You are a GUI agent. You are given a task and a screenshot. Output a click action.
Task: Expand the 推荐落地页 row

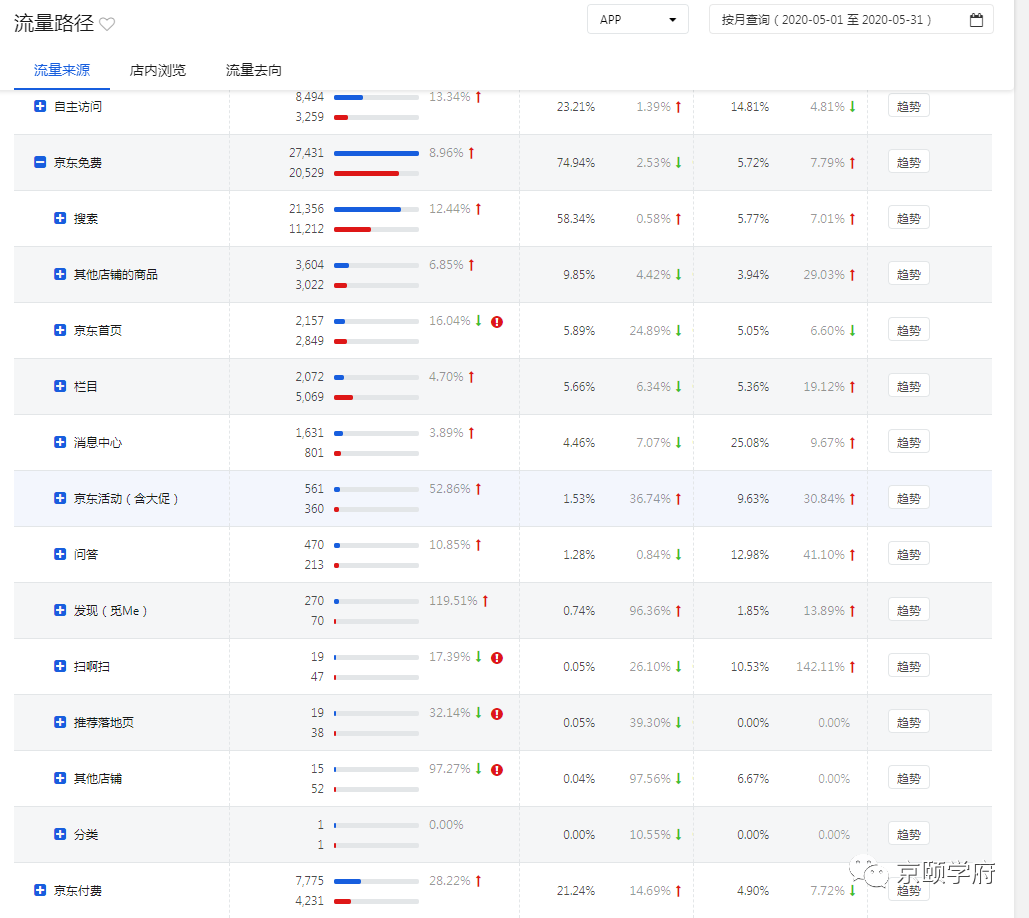click(60, 722)
